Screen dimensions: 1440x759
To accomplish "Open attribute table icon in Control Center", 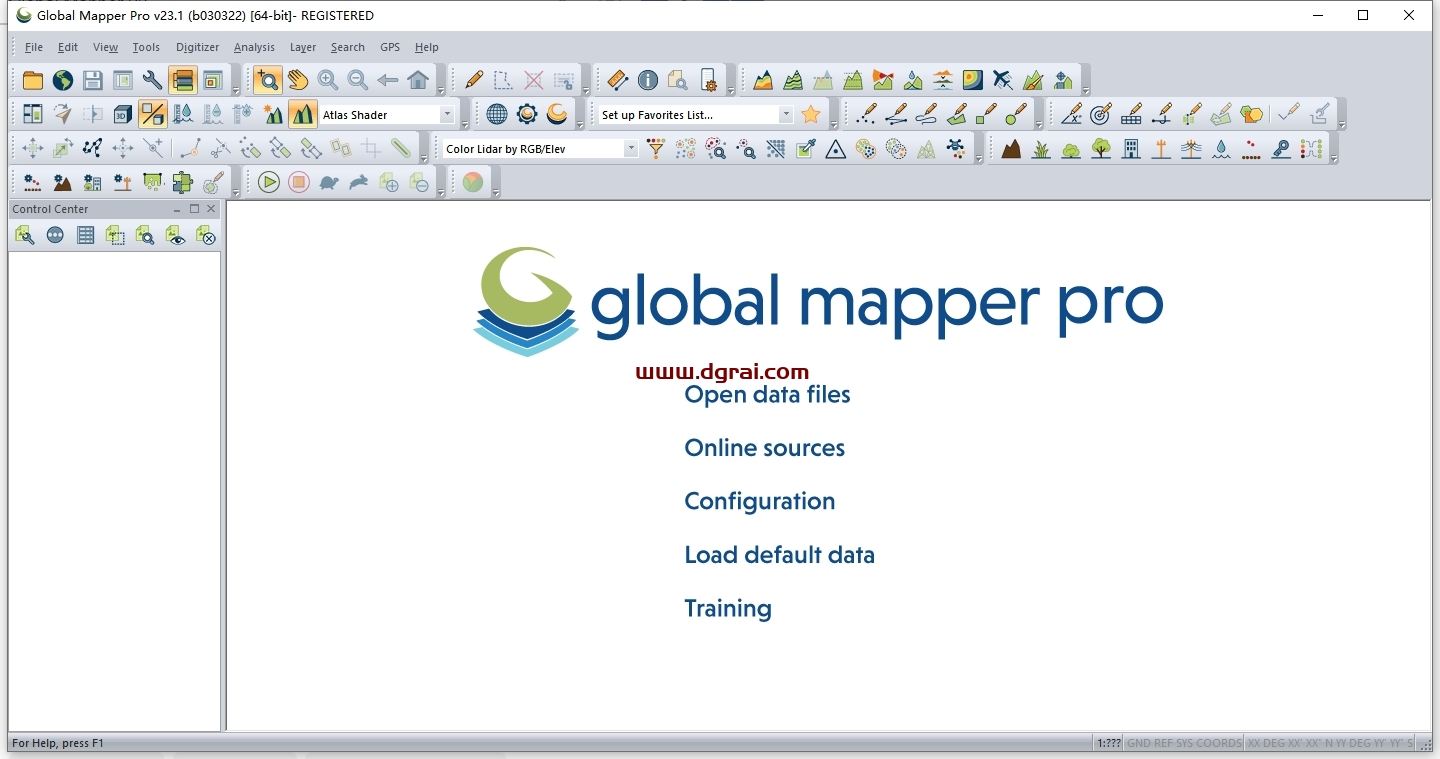I will tap(86, 235).
